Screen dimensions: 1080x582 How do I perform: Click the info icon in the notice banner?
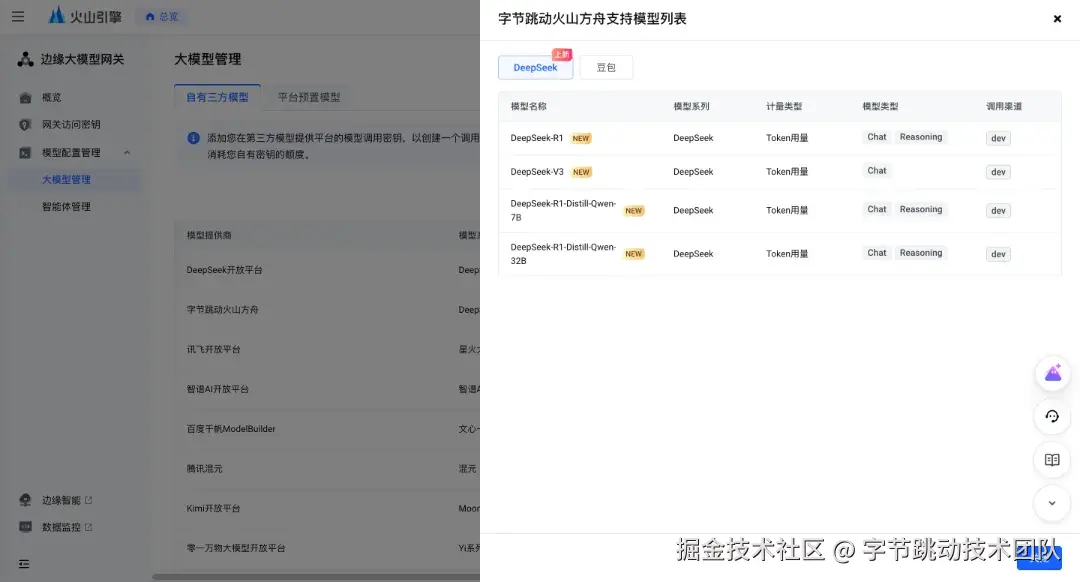point(194,138)
